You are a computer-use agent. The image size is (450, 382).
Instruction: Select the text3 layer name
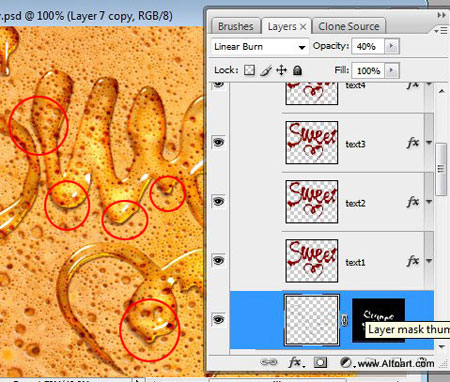click(355, 144)
